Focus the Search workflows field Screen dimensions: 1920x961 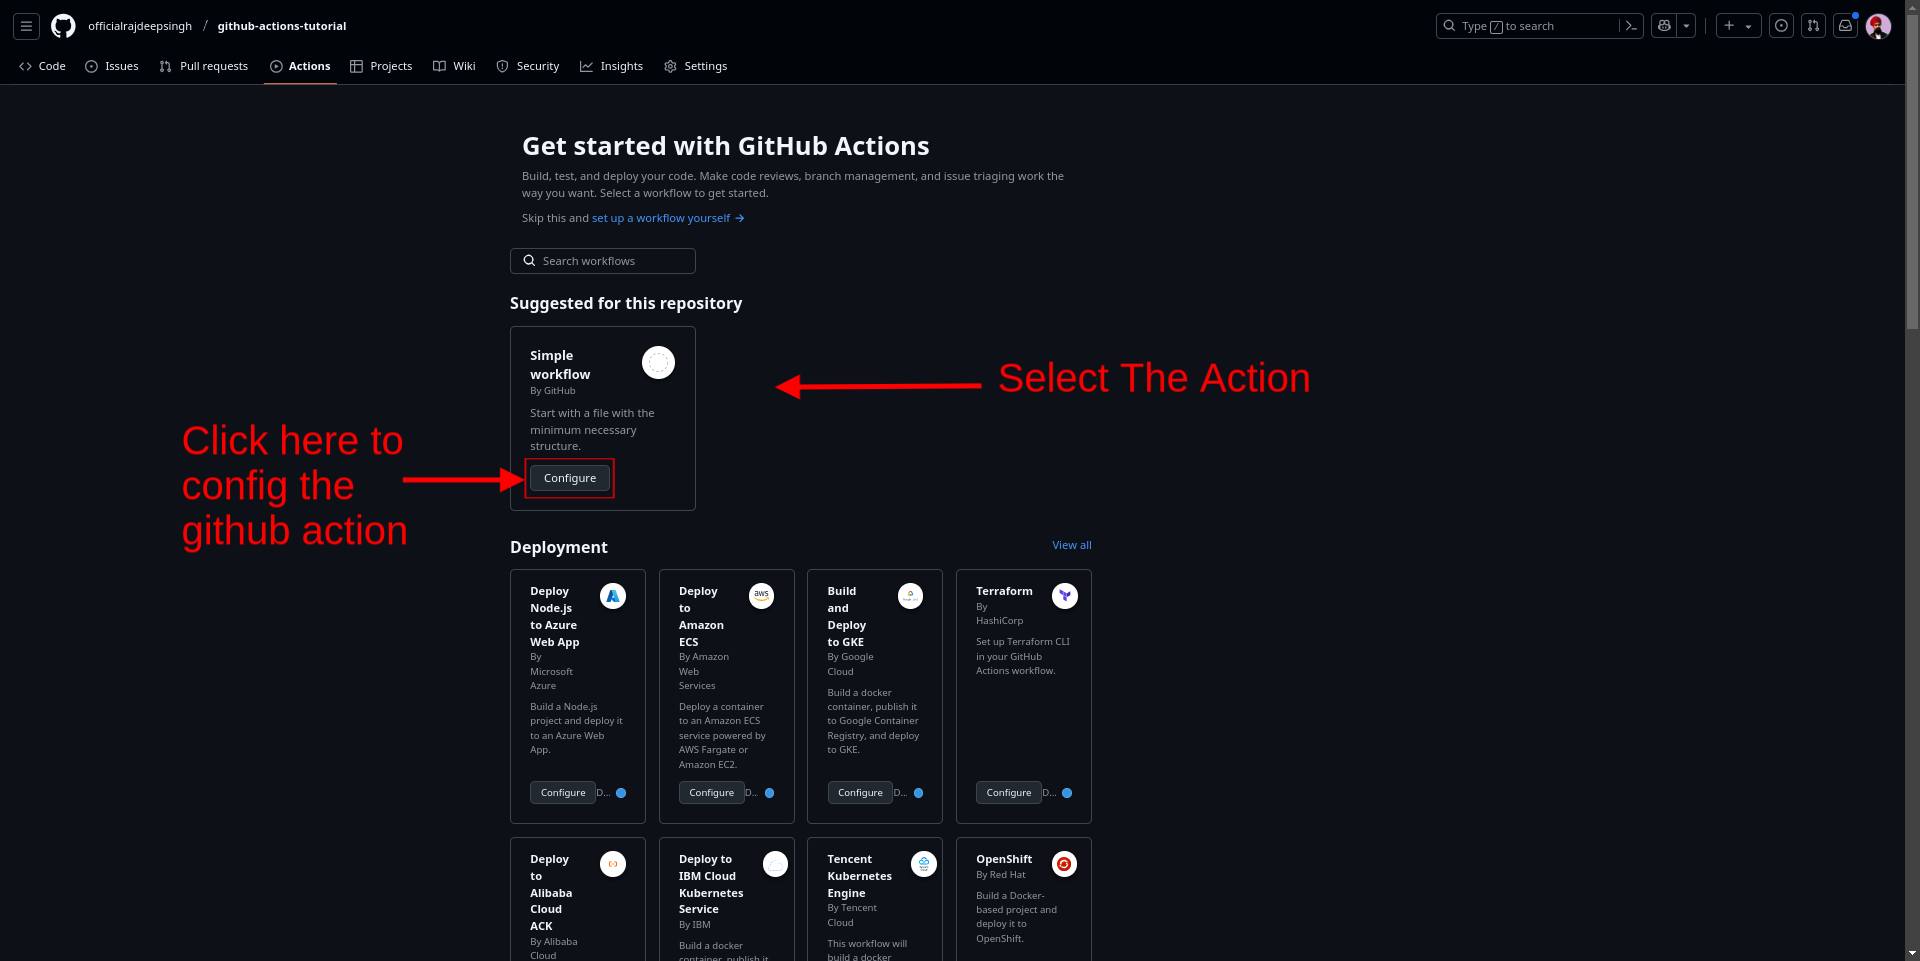(603, 261)
